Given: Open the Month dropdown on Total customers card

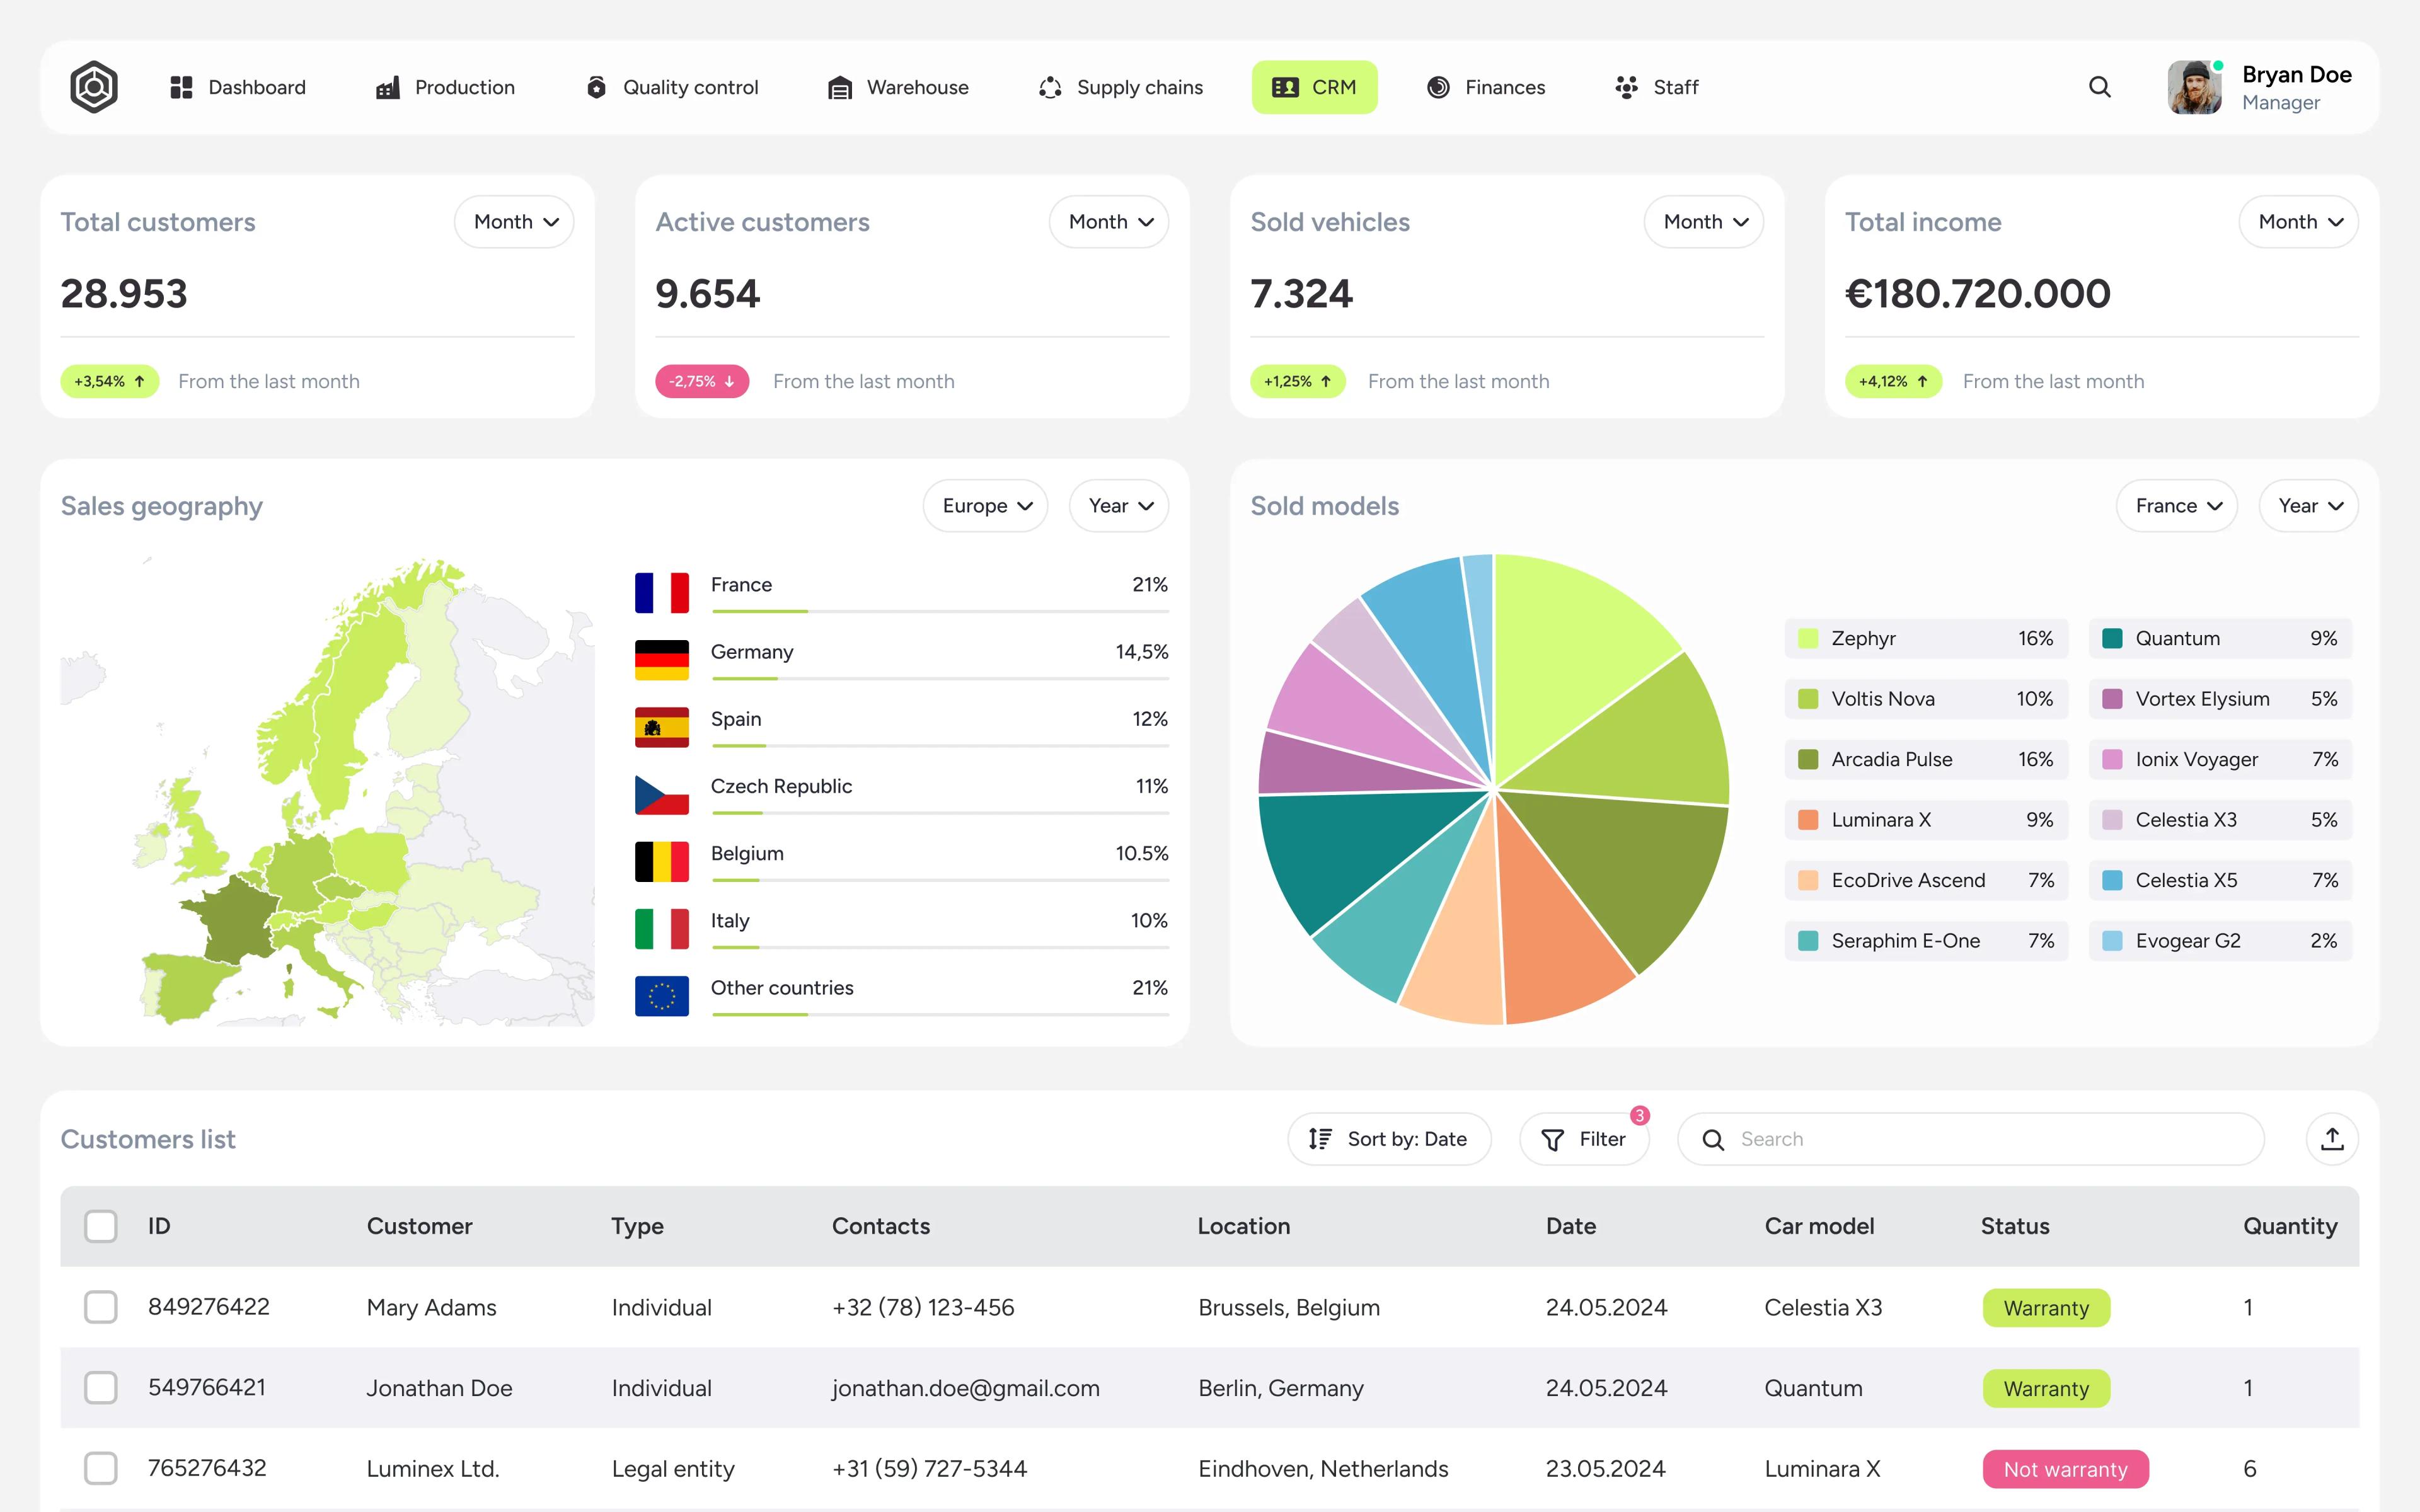Looking at the screenshot, I should [514, 221].
